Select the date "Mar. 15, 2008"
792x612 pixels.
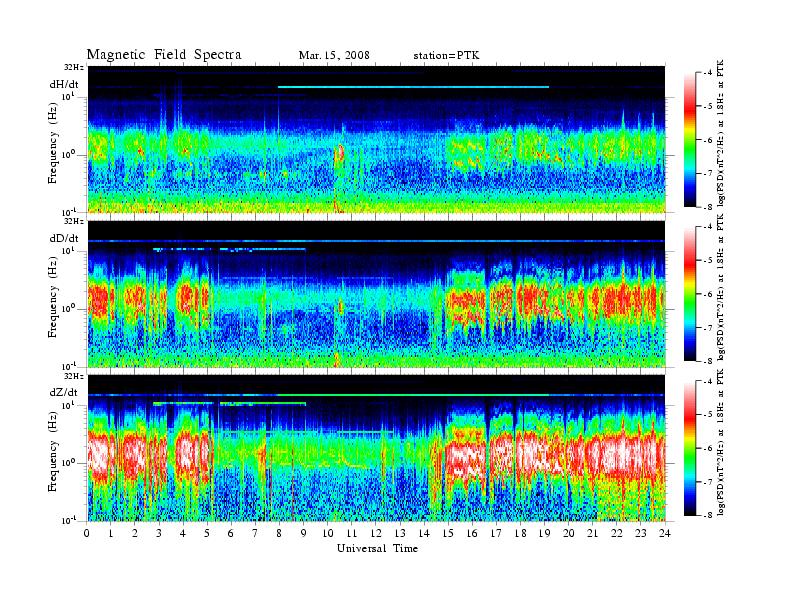334,55
